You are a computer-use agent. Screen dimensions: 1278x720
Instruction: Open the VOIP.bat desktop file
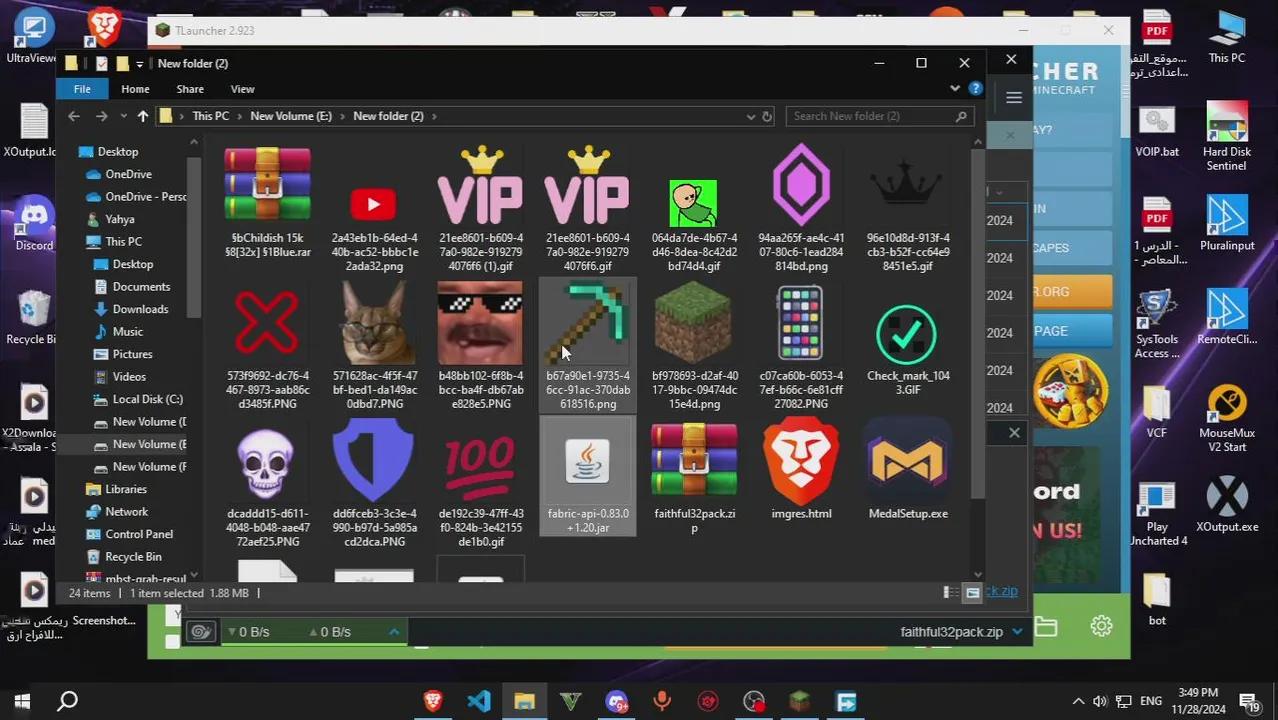[1157, 131]
